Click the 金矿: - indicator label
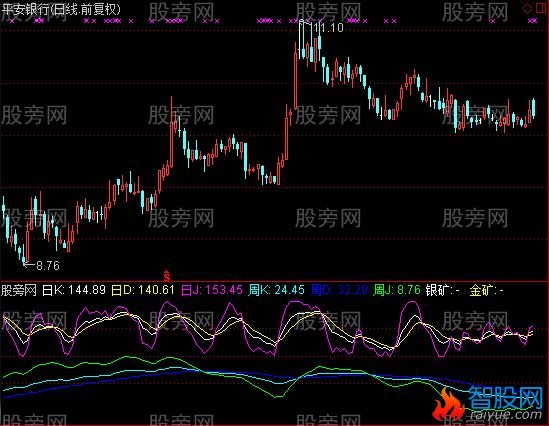Viewport: 549px width, 426px height. [486, 290]
